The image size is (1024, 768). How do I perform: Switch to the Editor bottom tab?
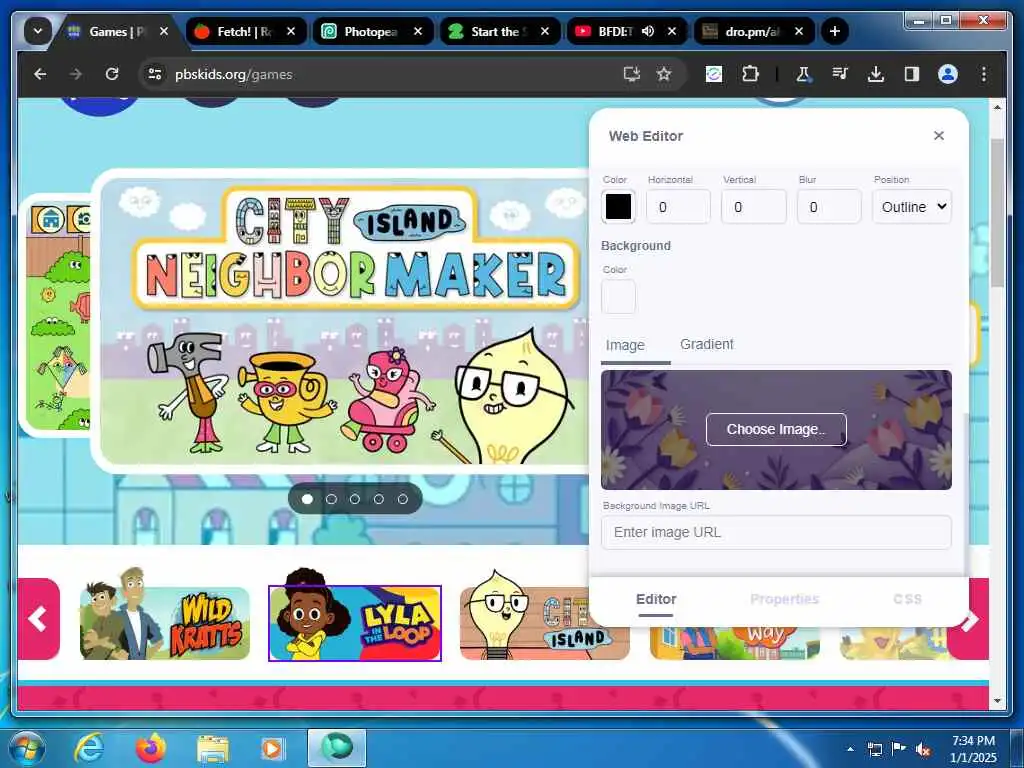656,600
